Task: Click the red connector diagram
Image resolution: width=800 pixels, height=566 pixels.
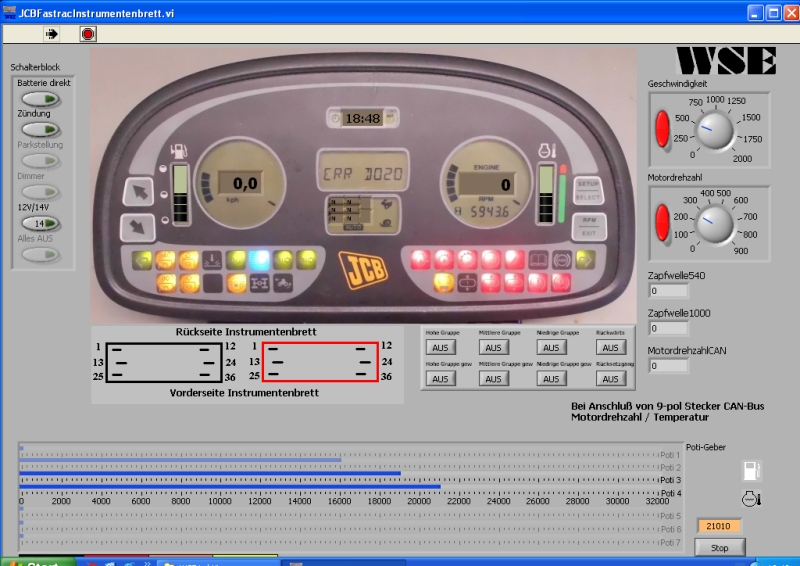Action: [320, 362]
